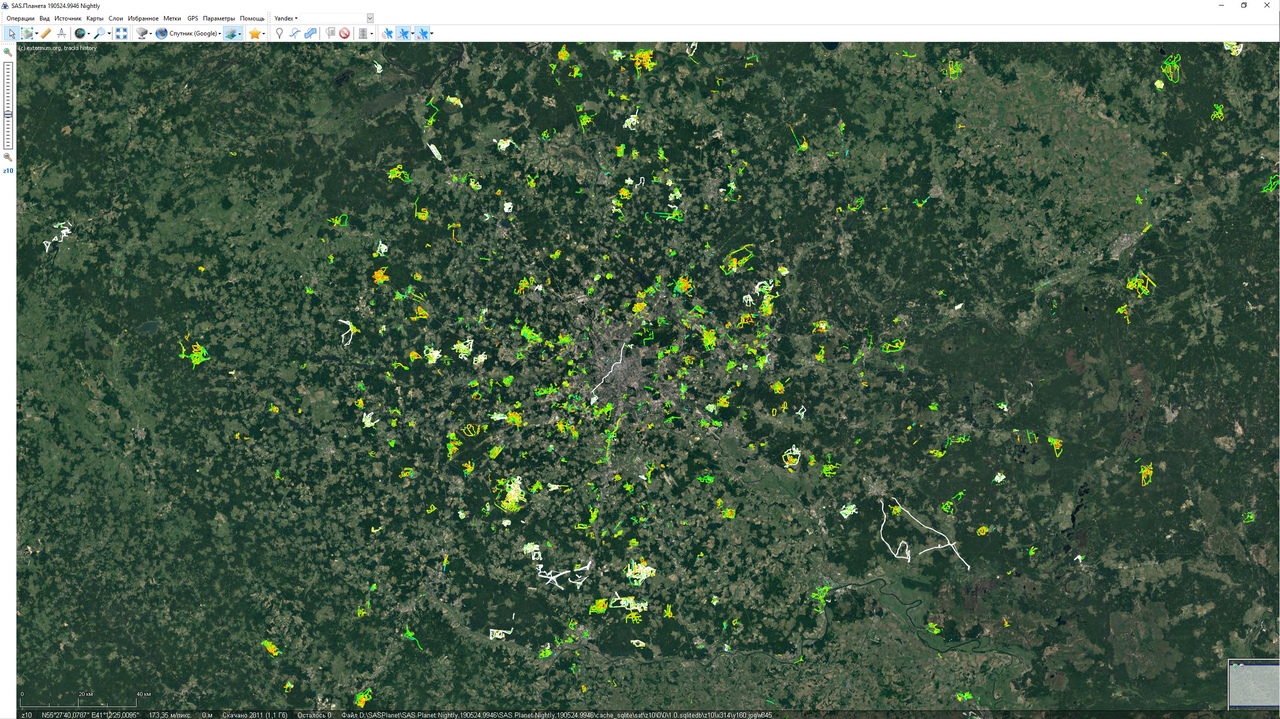Click the fullscreen mode icon

point(121,33)
